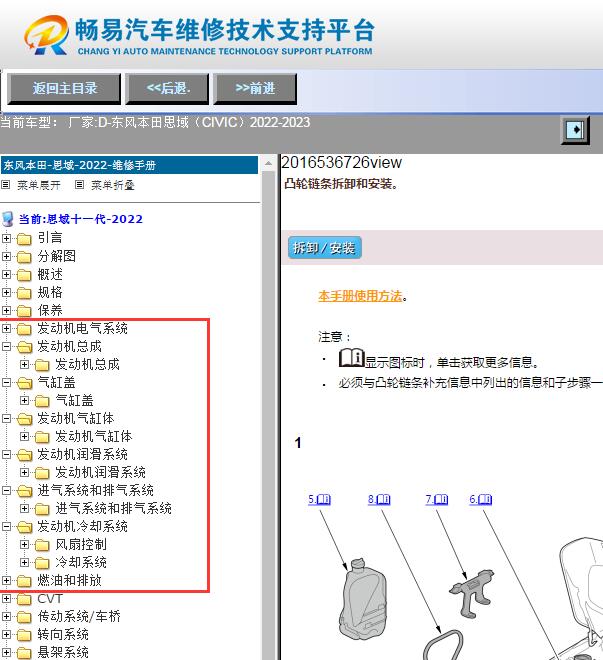This screenshot has height=660, width=603.
Task: Open info link 7 in the diagram
Action: 436,499
